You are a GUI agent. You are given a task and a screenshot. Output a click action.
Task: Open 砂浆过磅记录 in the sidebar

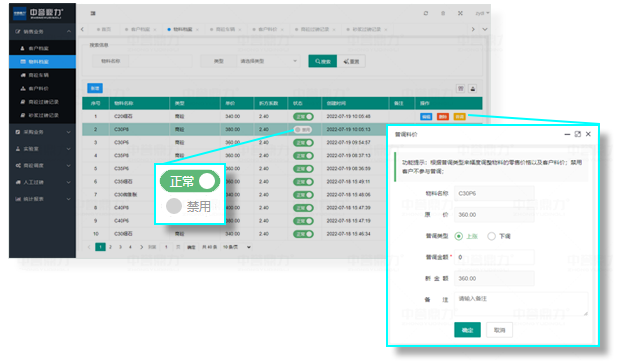(x=42, y=115)
